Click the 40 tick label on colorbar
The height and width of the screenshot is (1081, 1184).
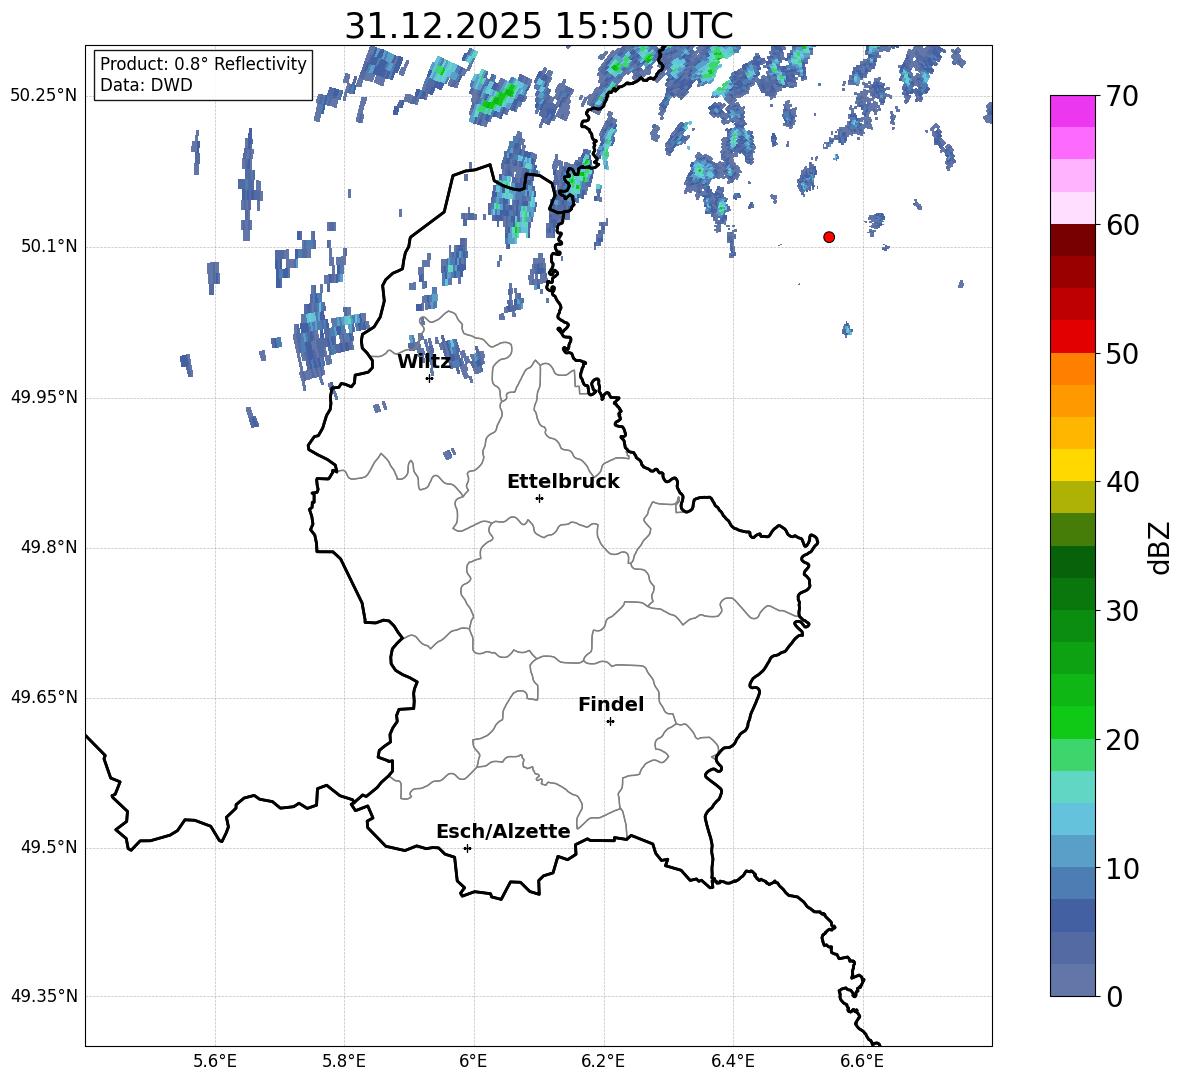(x=1122, y=482)
